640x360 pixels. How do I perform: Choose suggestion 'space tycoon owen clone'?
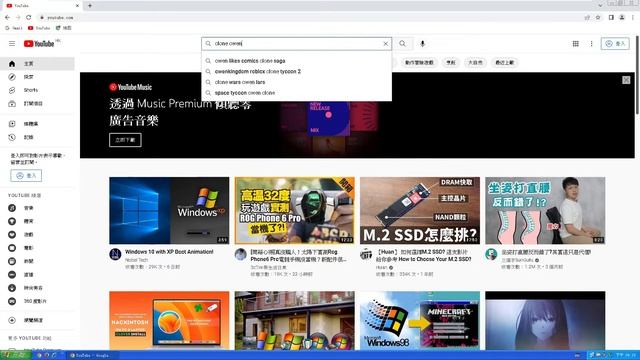(296, 93)
